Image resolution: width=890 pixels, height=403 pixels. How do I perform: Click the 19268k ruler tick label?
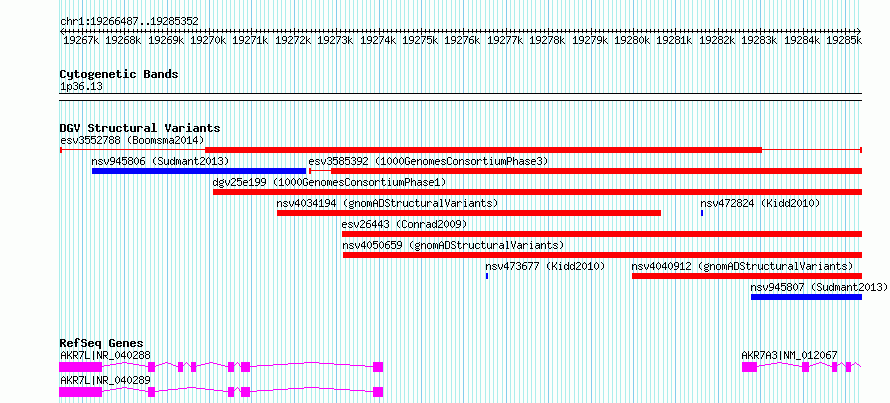[124, 41]
